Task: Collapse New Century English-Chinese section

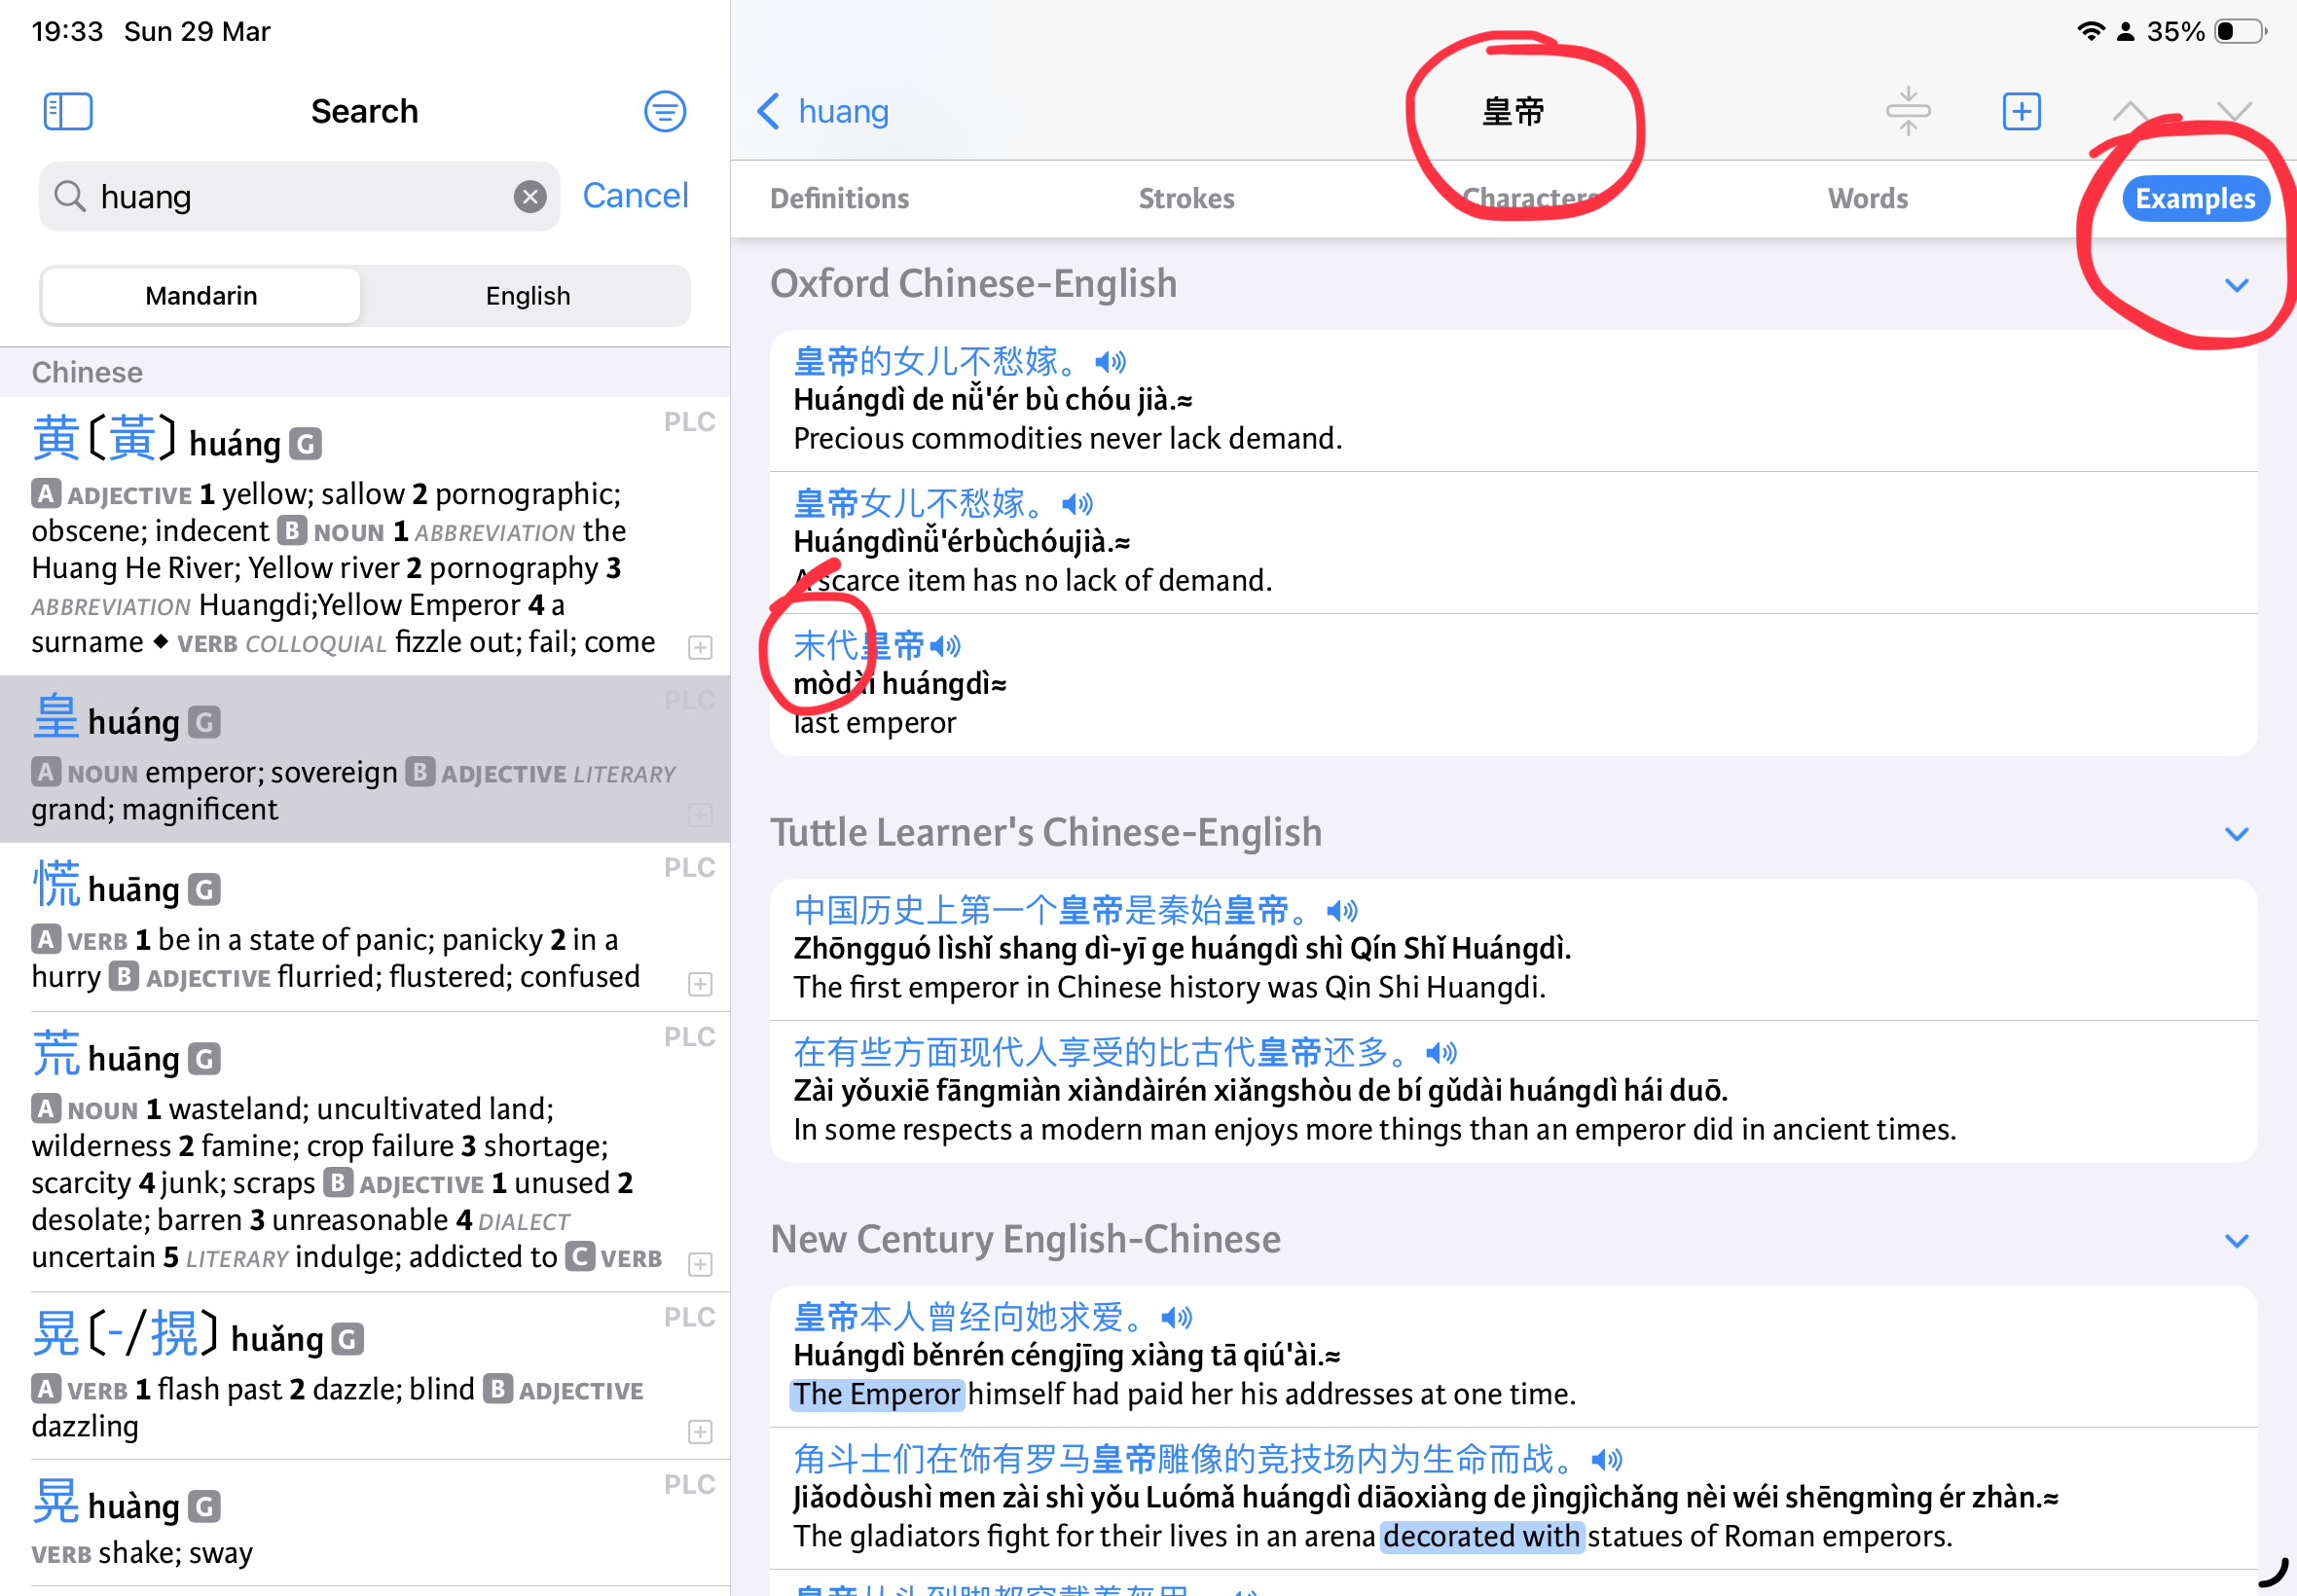Action: tap(2237, 1241)
